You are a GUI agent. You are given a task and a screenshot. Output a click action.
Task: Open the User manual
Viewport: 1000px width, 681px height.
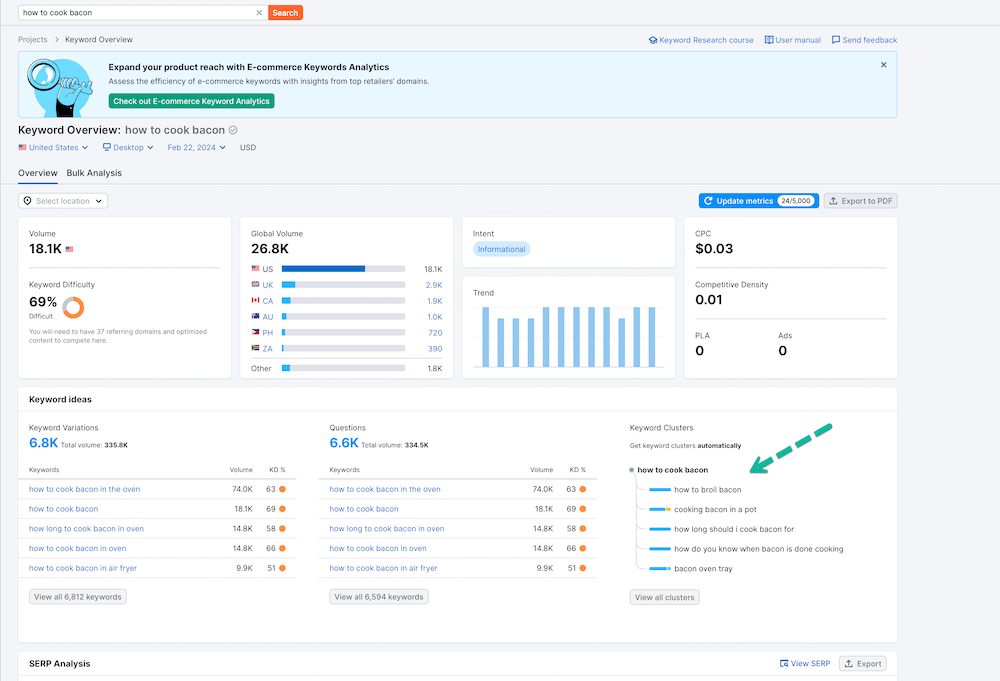pyautogui.click(x=791, y=39)
